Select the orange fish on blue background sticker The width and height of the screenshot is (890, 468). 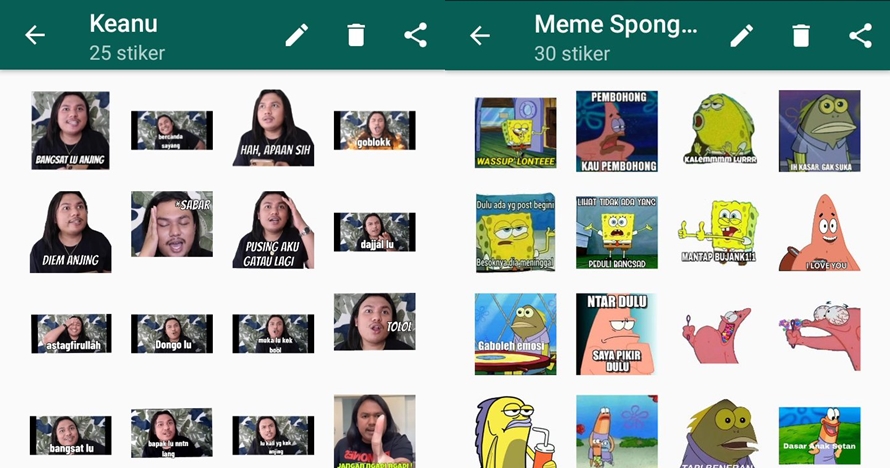pyautogui.click(x=617, y=432)
